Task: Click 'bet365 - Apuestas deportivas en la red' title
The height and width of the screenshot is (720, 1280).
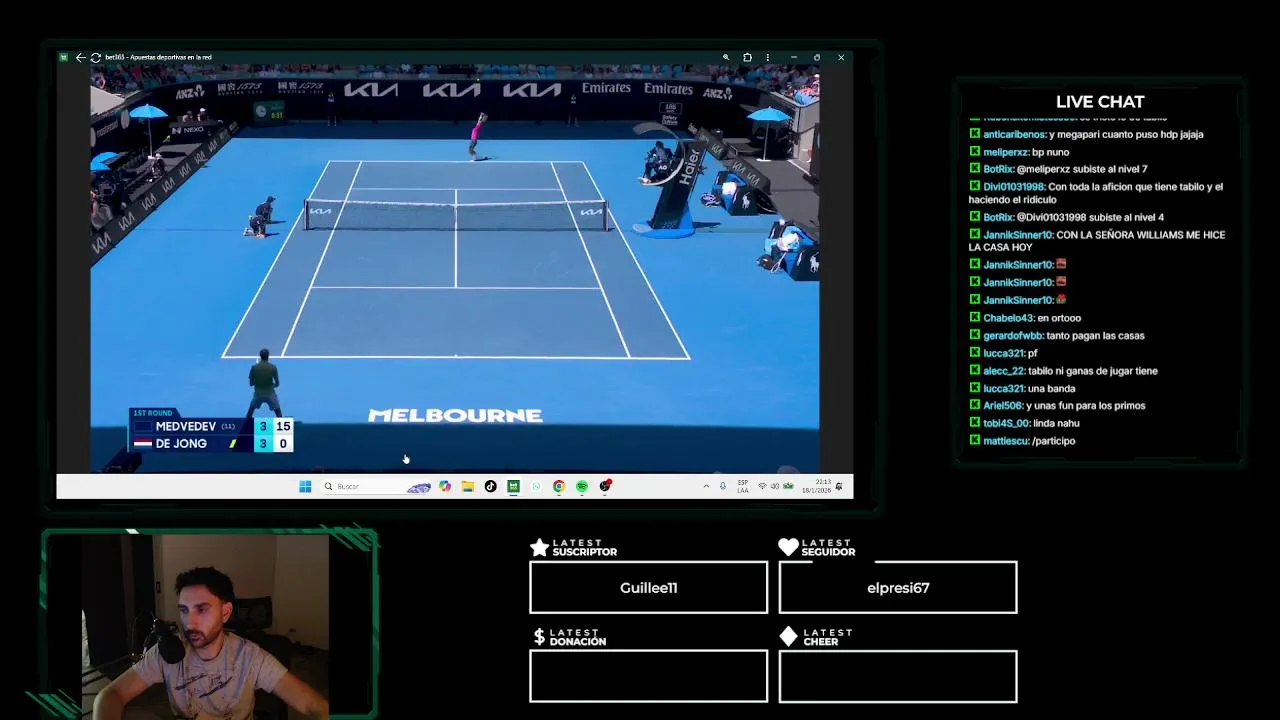Action: coord(158,58)
